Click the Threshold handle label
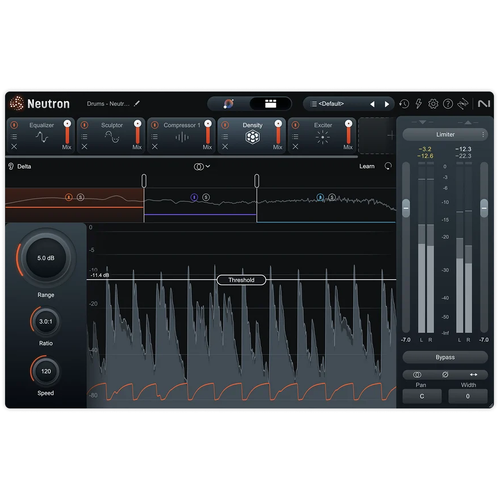This screenshot has width=500, height=500. pyautogui.click(x=241, y=280)
